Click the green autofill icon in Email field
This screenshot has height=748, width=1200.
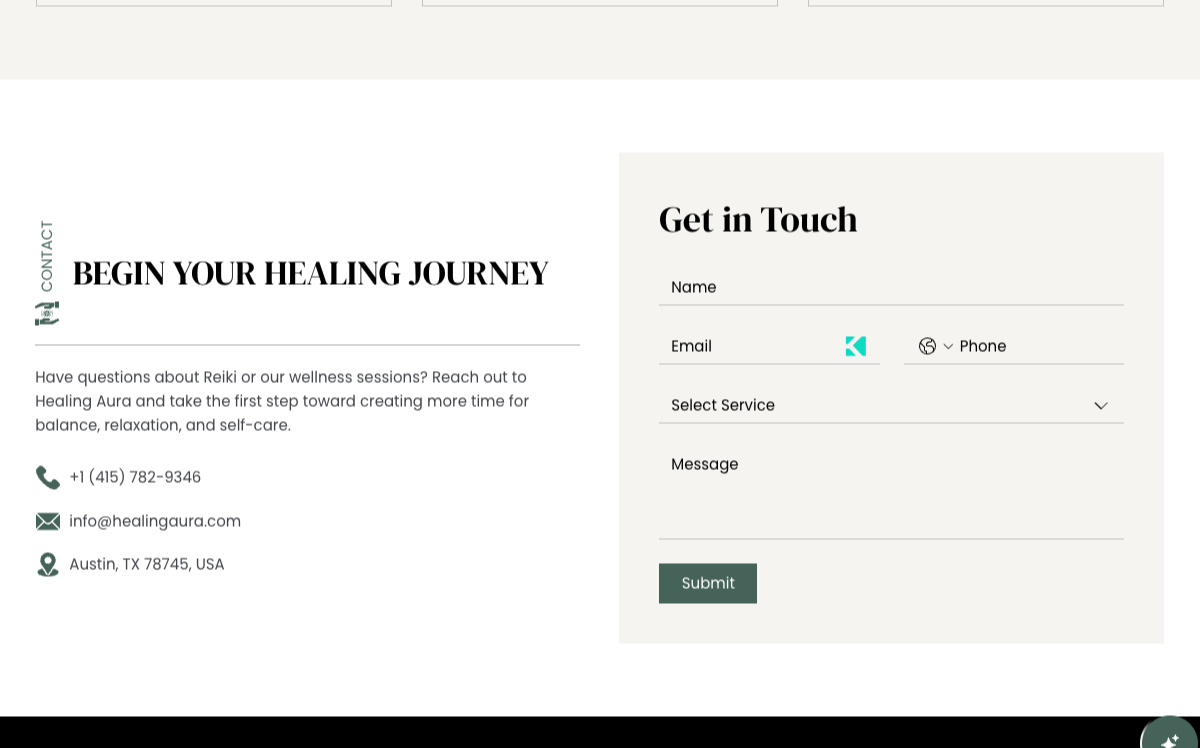[x=856, y=346]
